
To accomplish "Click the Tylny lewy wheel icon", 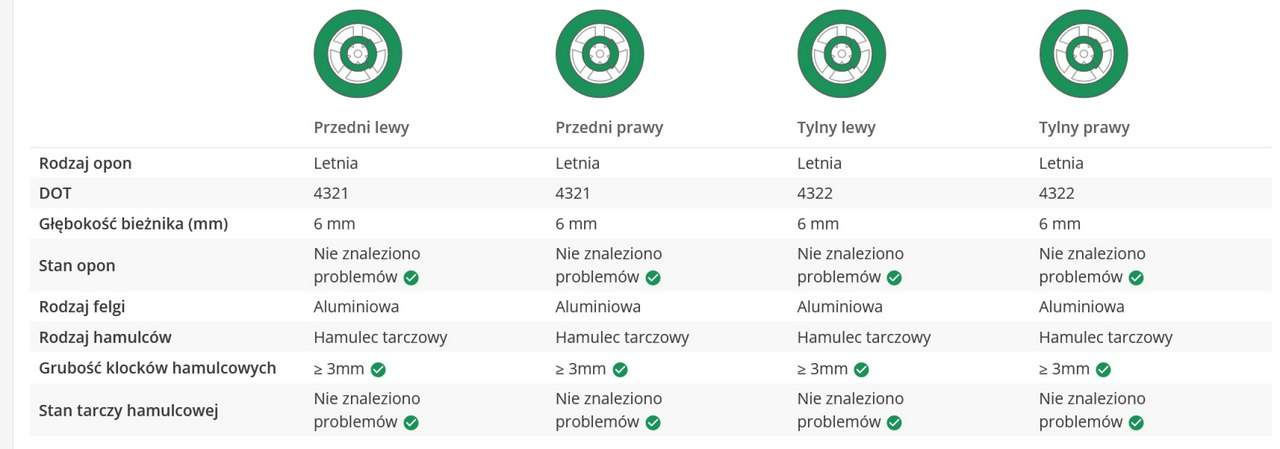I will [842, 54].
